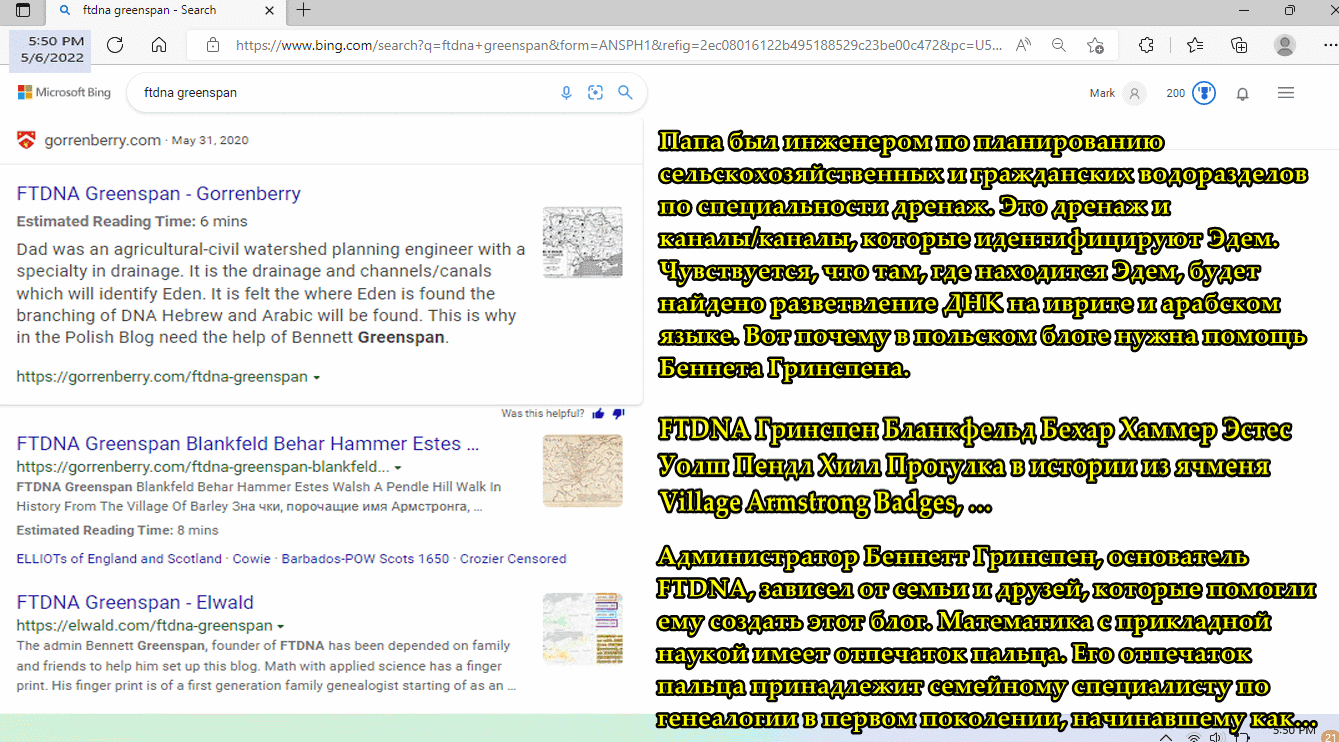Go to the Microsoft Bing home logo
The width and height of the screenshot is (1339, 742).
(64, 92)
